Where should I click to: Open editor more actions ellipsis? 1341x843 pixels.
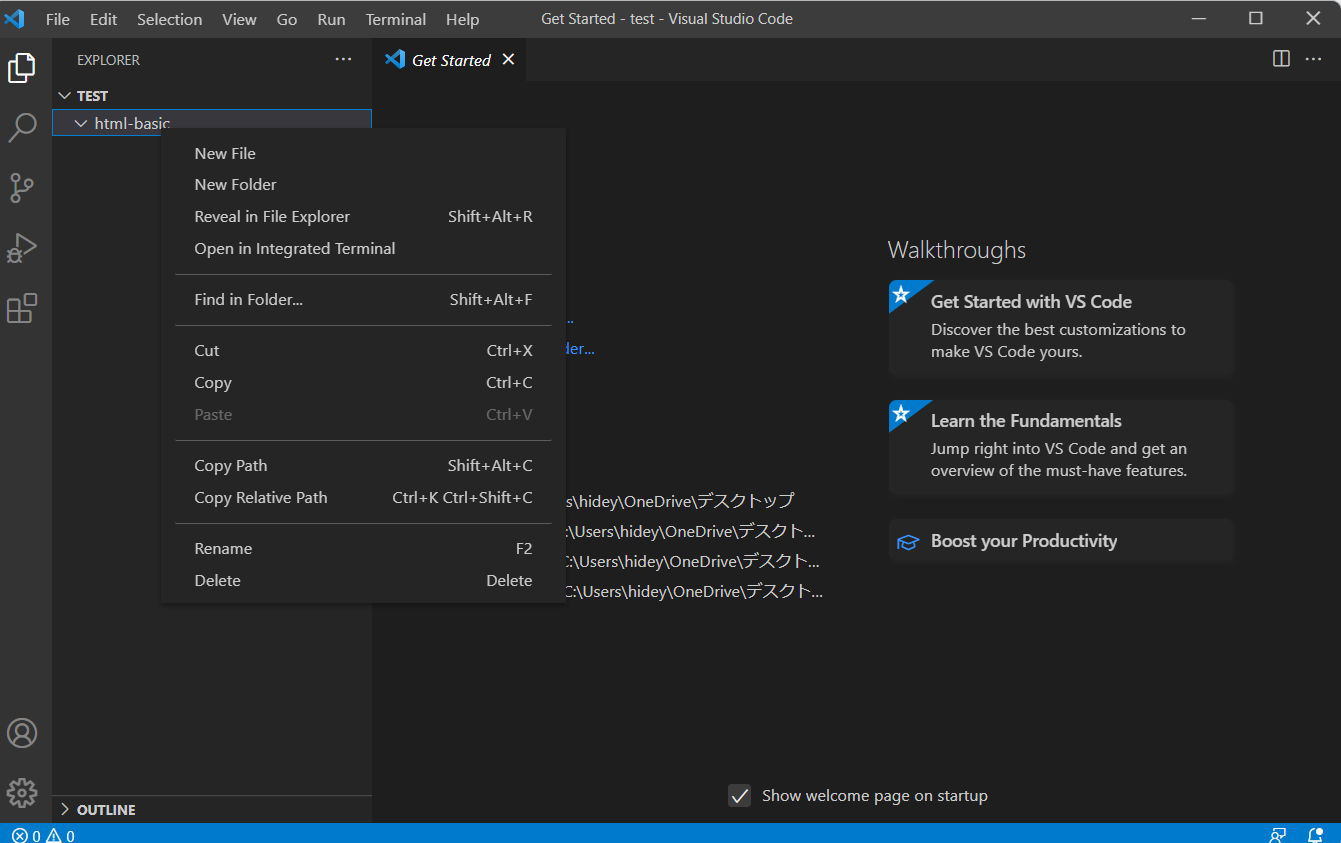point(1313,59)
